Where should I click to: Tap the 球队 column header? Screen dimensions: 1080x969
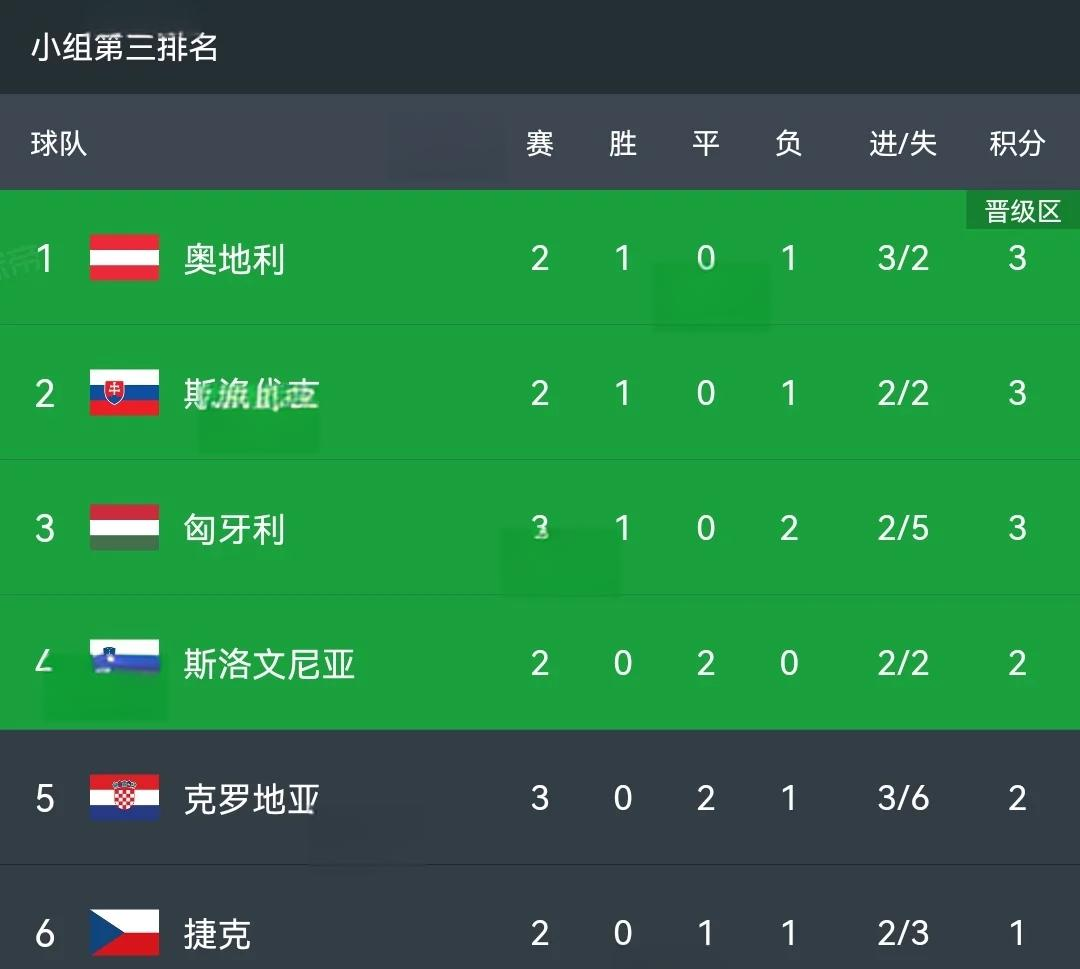click(59, 144)
